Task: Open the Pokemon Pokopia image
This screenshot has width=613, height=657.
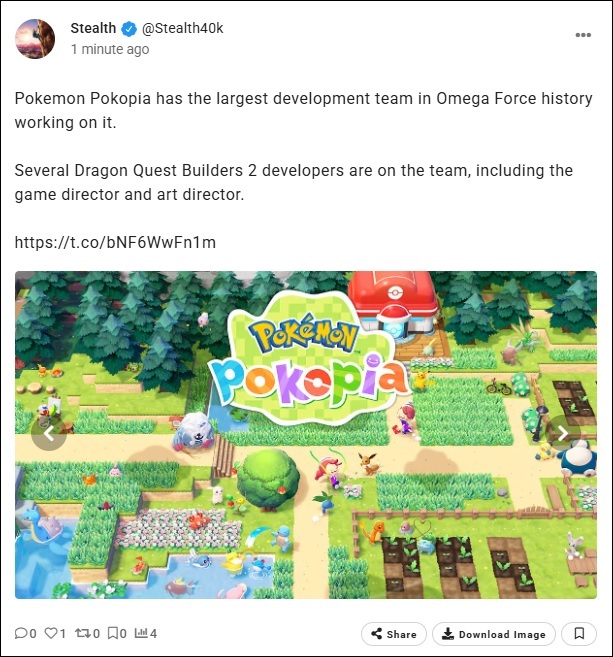Action: tap(306, 435)
